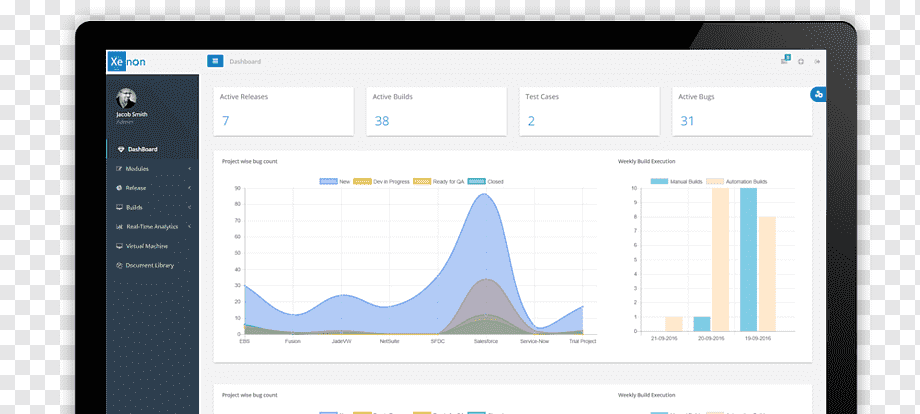The image size is (920, 414).
Task: Click the Xenon logo
Action: [126, 62]
